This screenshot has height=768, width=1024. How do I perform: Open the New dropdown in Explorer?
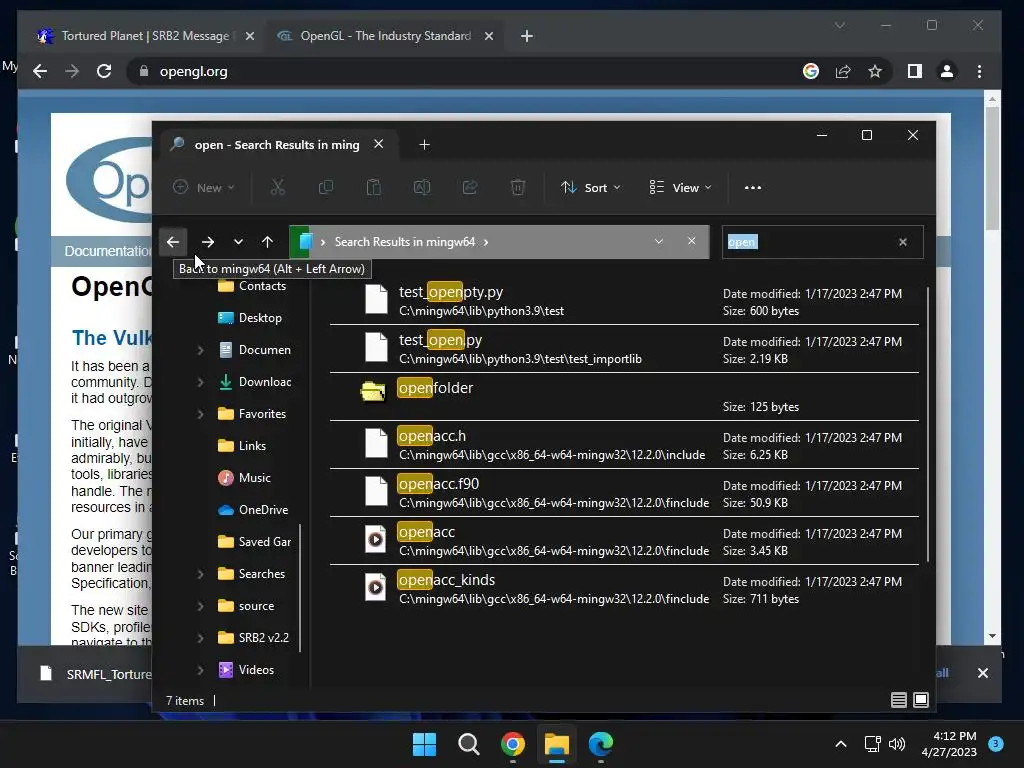(204, 188)
